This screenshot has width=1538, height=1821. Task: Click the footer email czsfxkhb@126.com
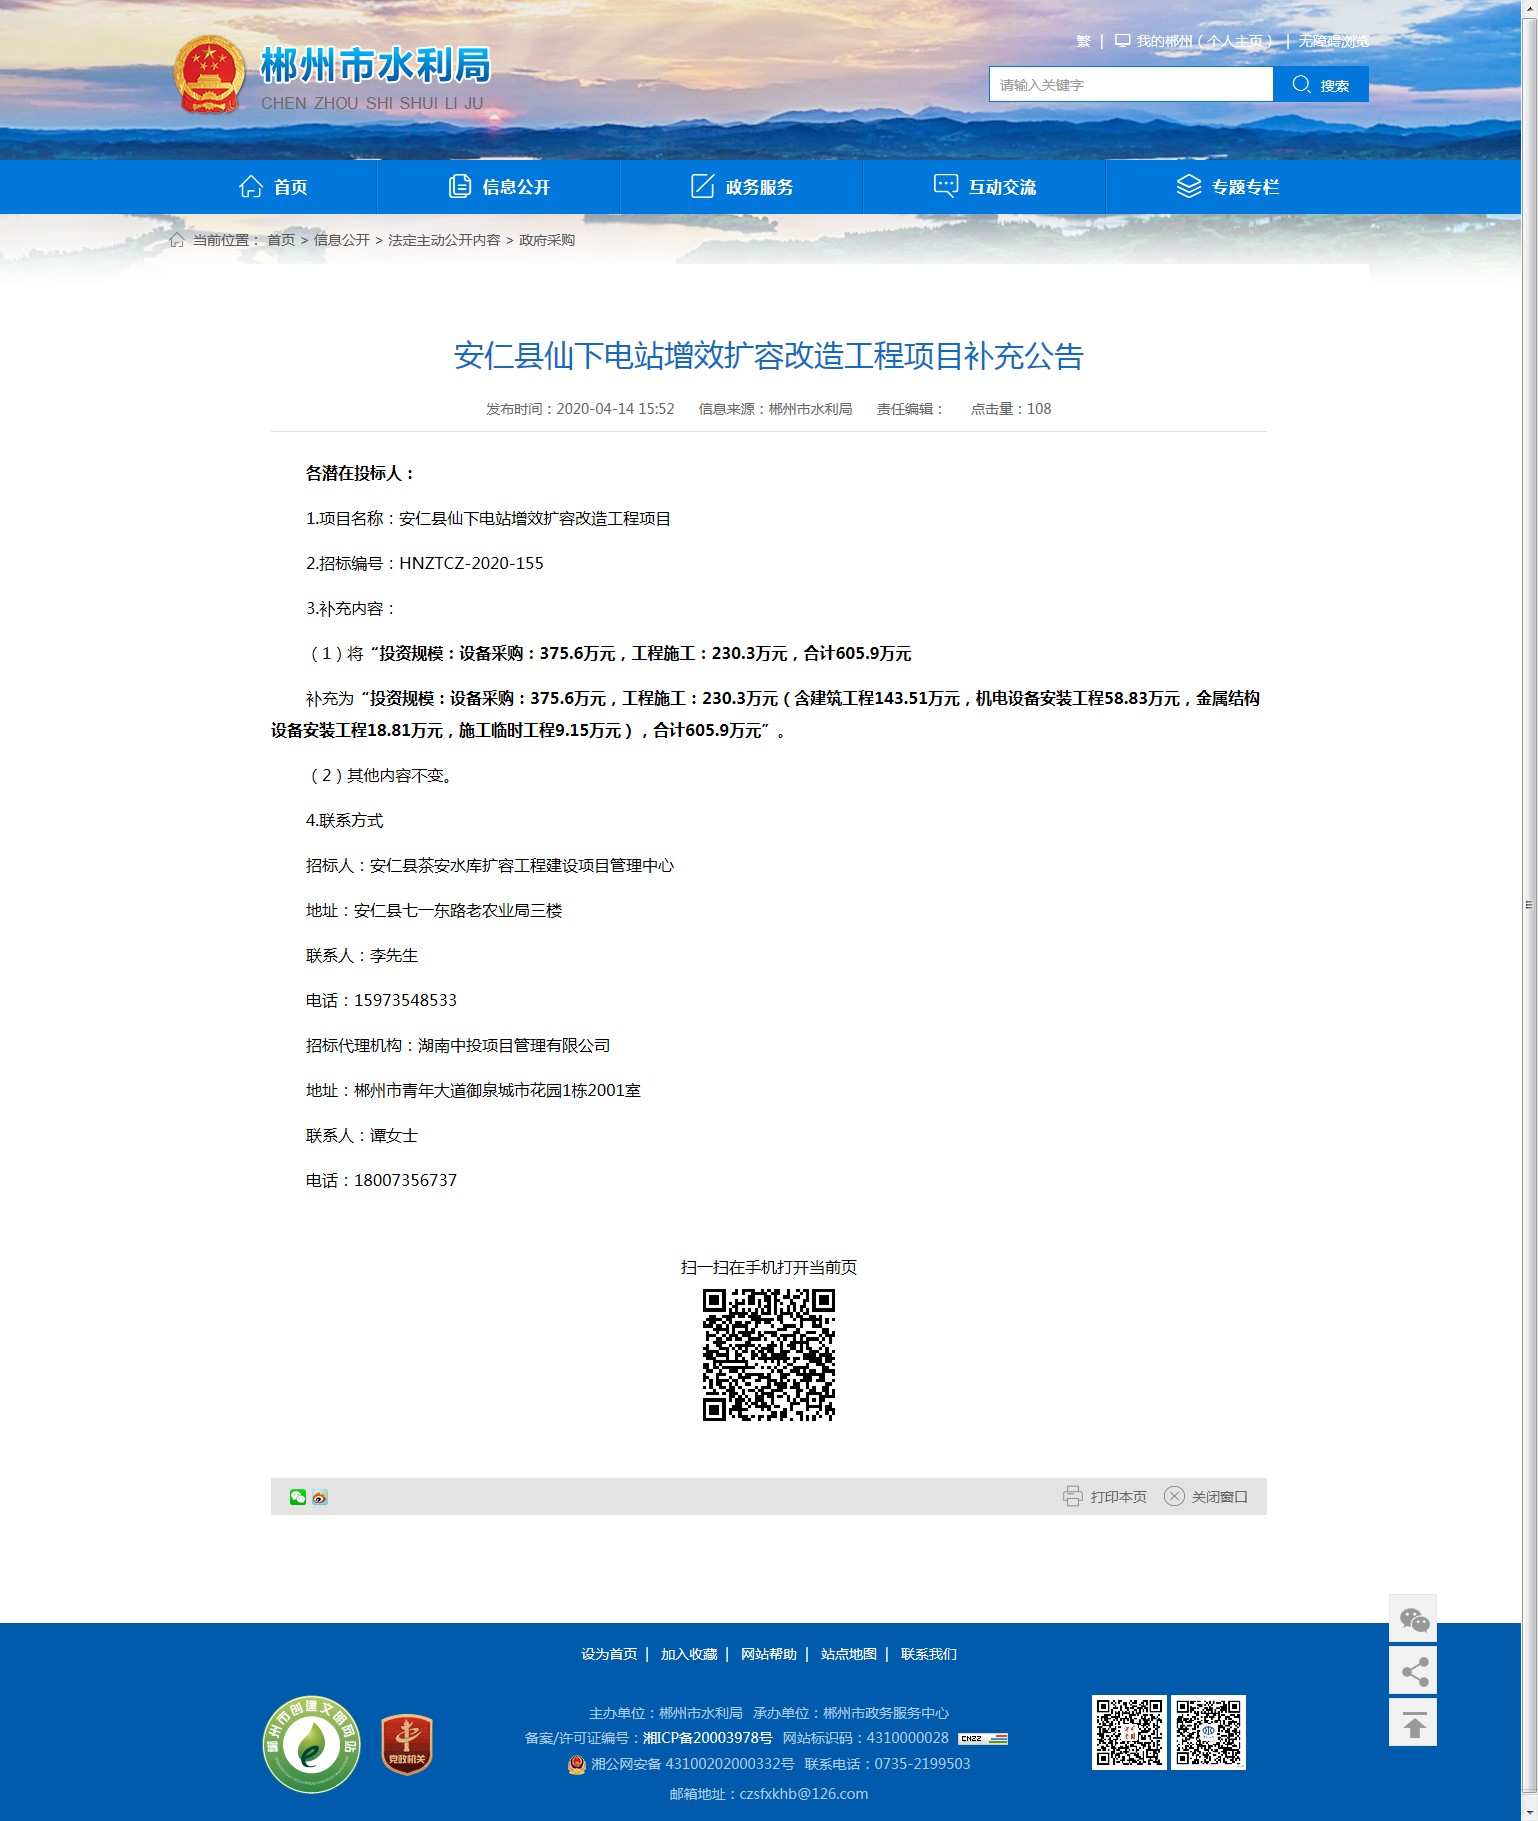tap(803, 1794)
